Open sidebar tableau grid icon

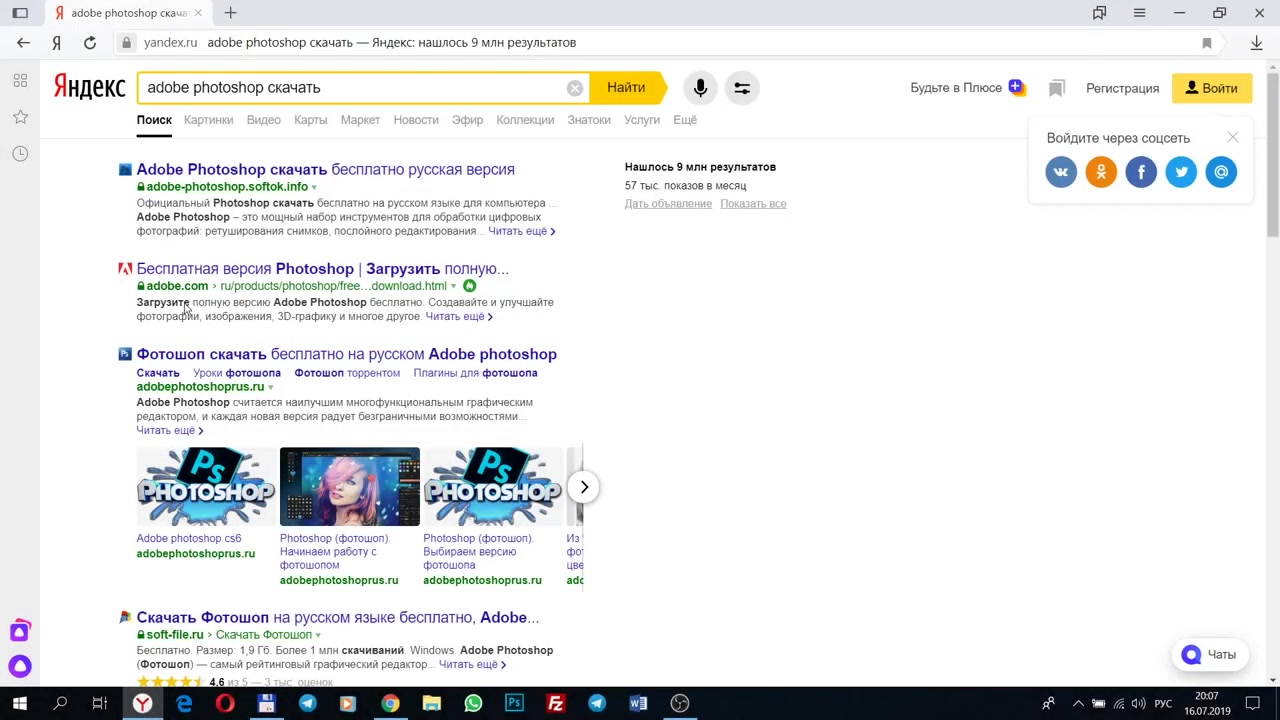coord(20,80)
